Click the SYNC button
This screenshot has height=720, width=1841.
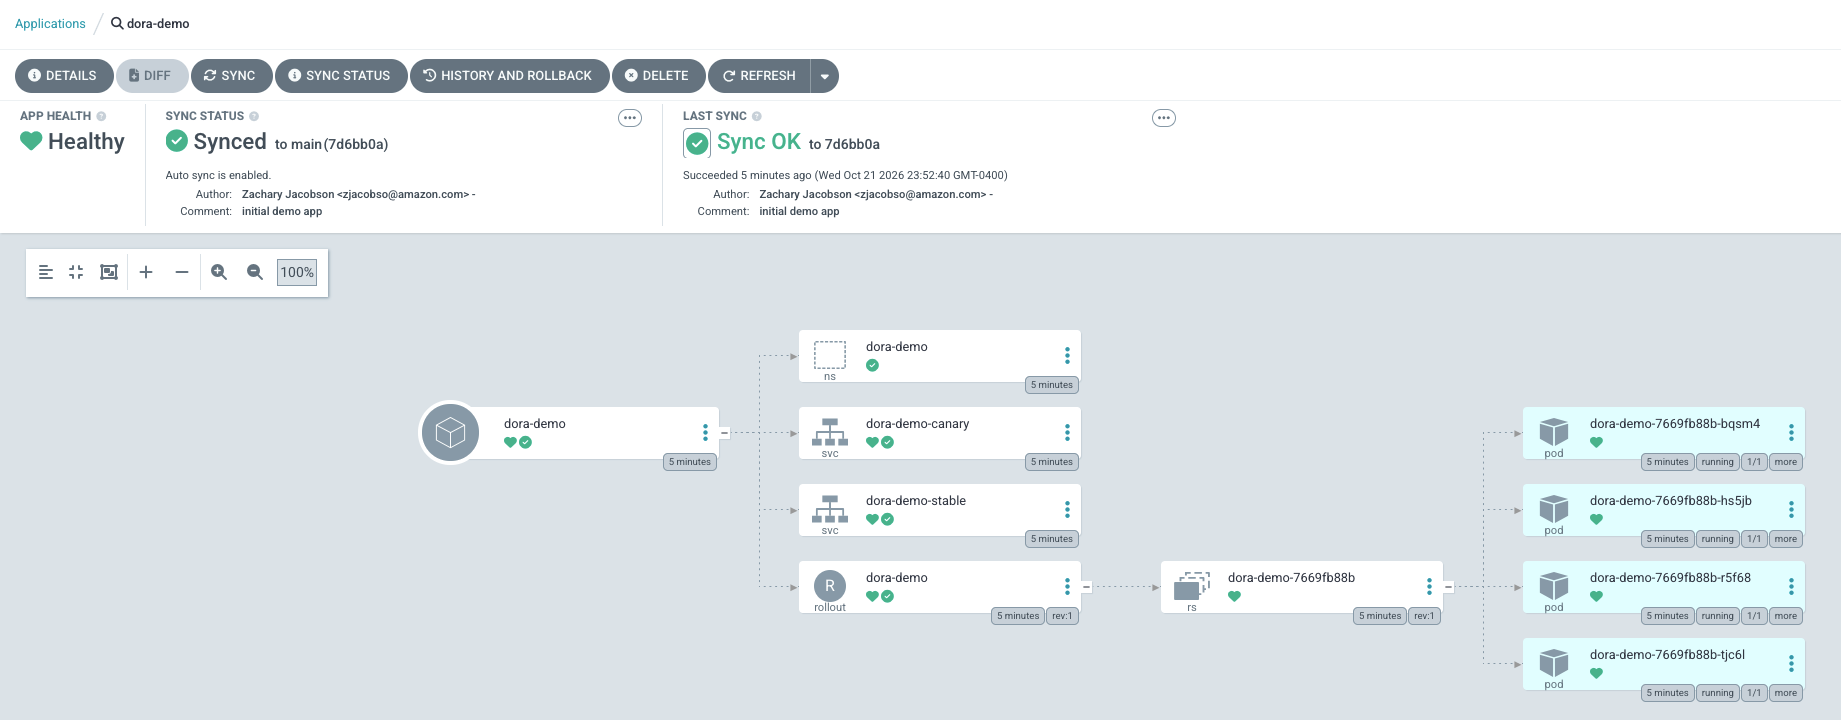(x=231, y=76)
